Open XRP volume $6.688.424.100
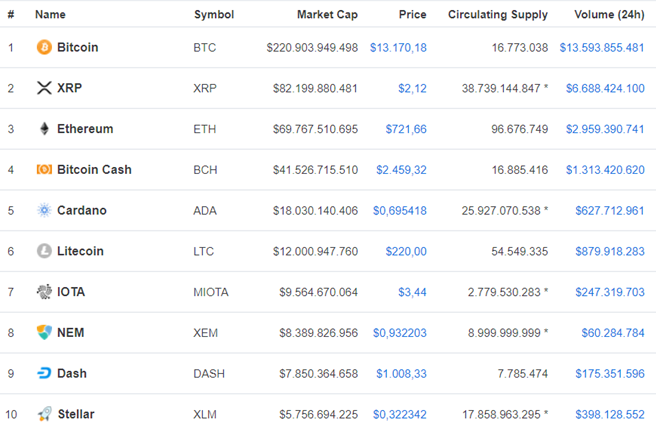Screen dimensions: 656x433 coord(605,88)
